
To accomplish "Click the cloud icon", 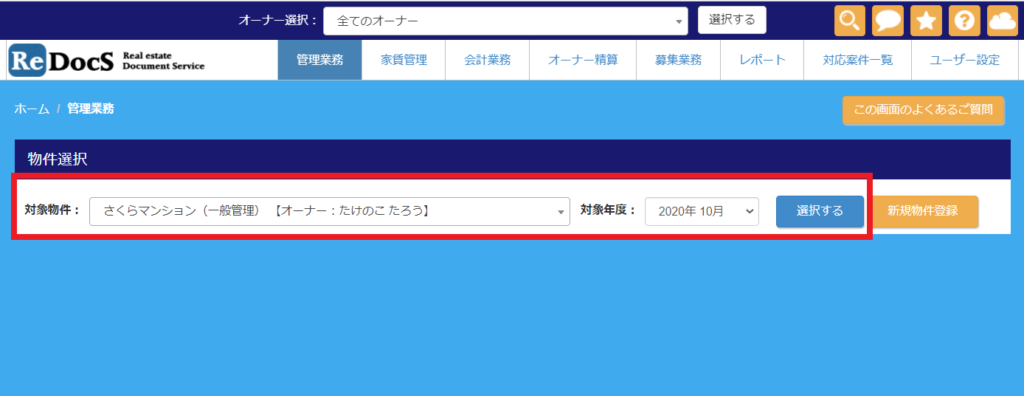I will (1002, 21).
